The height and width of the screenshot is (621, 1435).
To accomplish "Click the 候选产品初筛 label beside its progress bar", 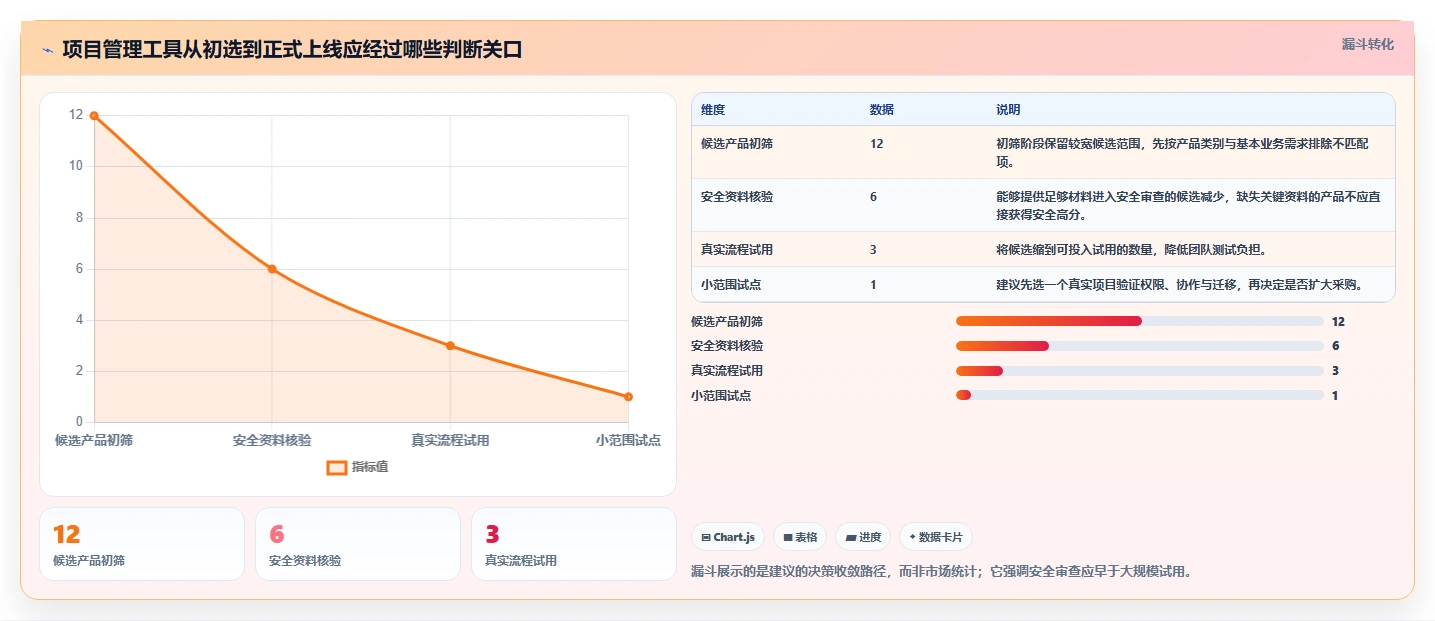I will coord(727,321).
